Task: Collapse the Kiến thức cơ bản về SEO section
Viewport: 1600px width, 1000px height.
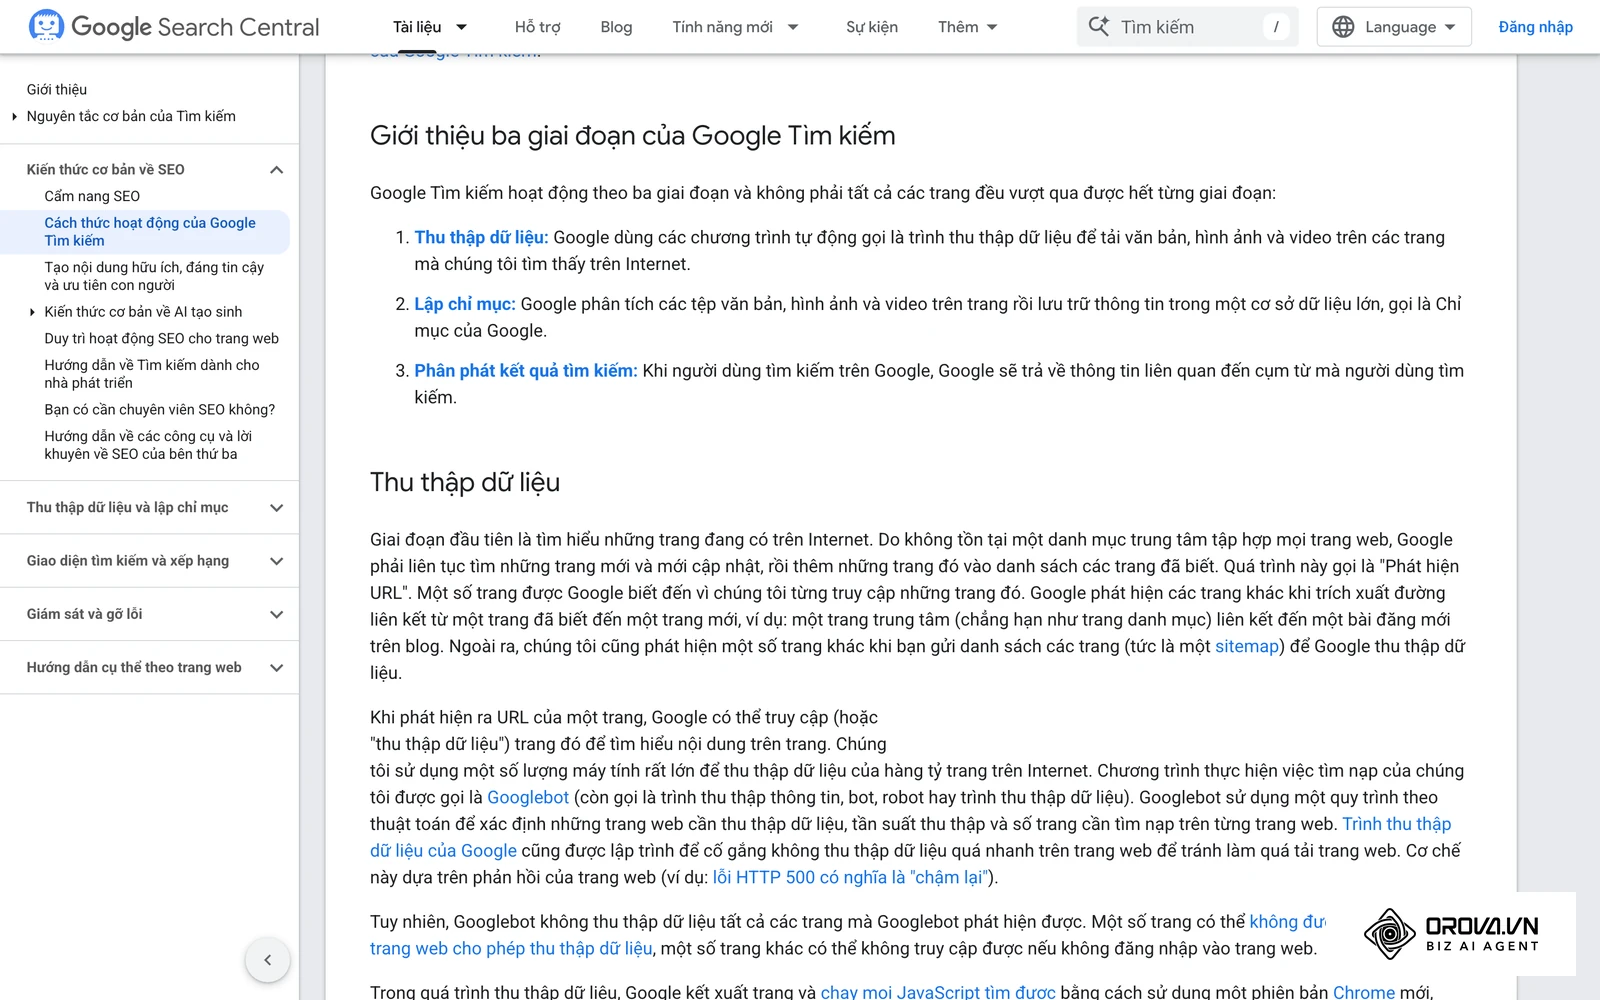Action: [277, 170]
